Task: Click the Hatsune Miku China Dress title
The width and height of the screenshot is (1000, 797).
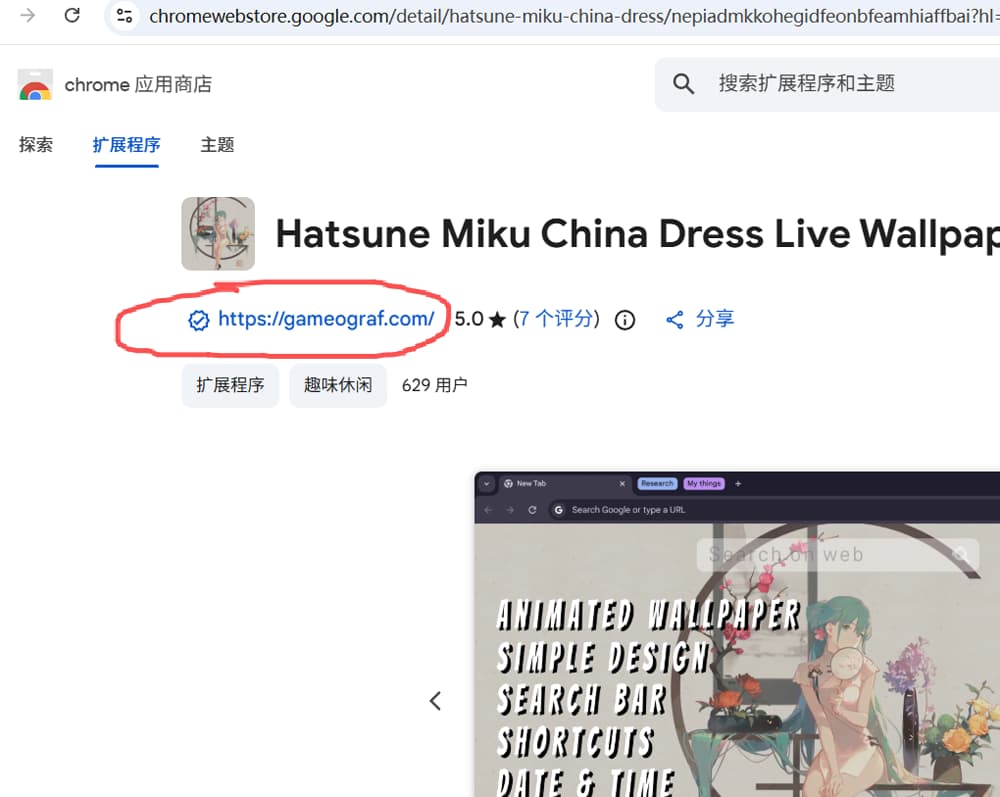Action: coord(638,234)
